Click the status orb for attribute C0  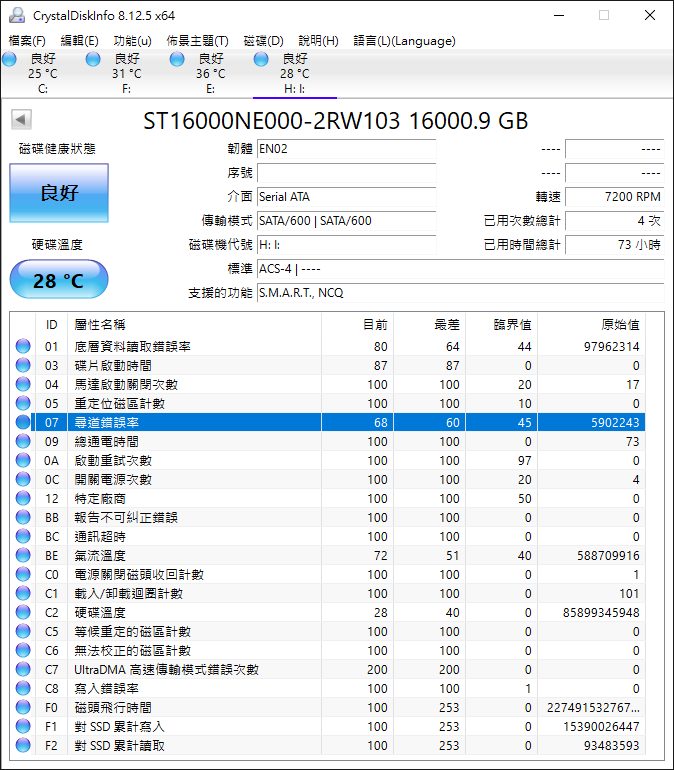[23, 574]
